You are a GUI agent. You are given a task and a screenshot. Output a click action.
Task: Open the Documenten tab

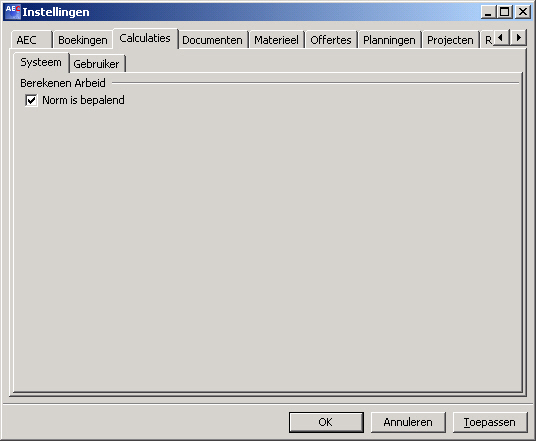[x=212, y=40]
